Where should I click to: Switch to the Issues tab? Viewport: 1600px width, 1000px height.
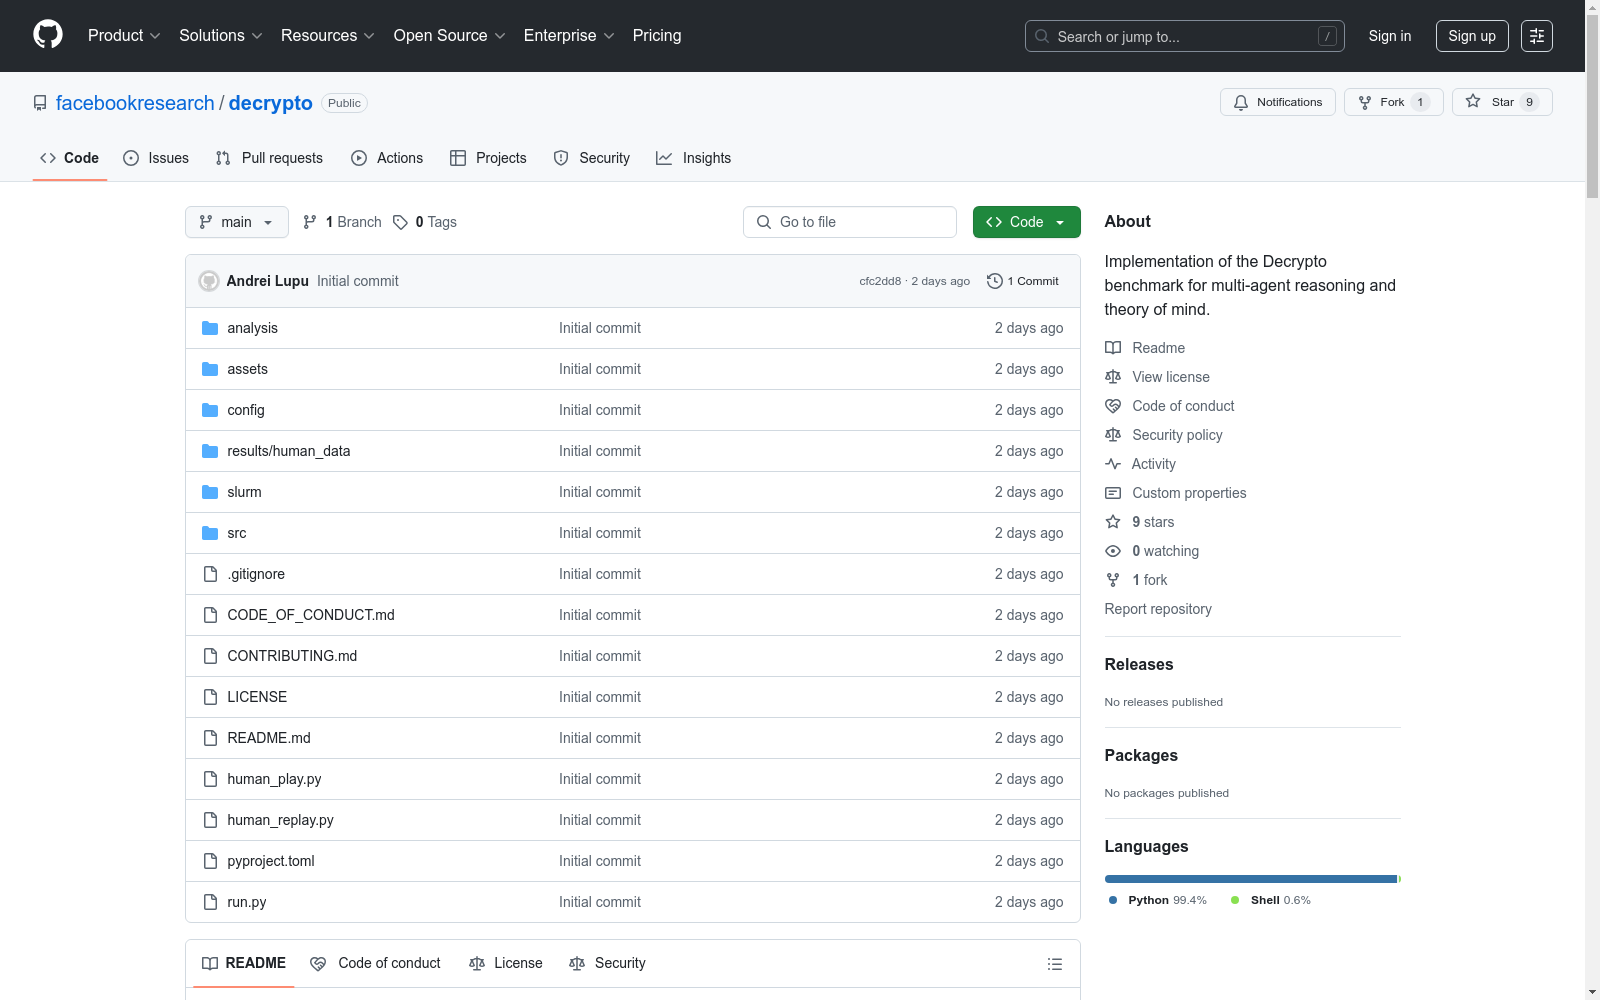coord(156,158)
